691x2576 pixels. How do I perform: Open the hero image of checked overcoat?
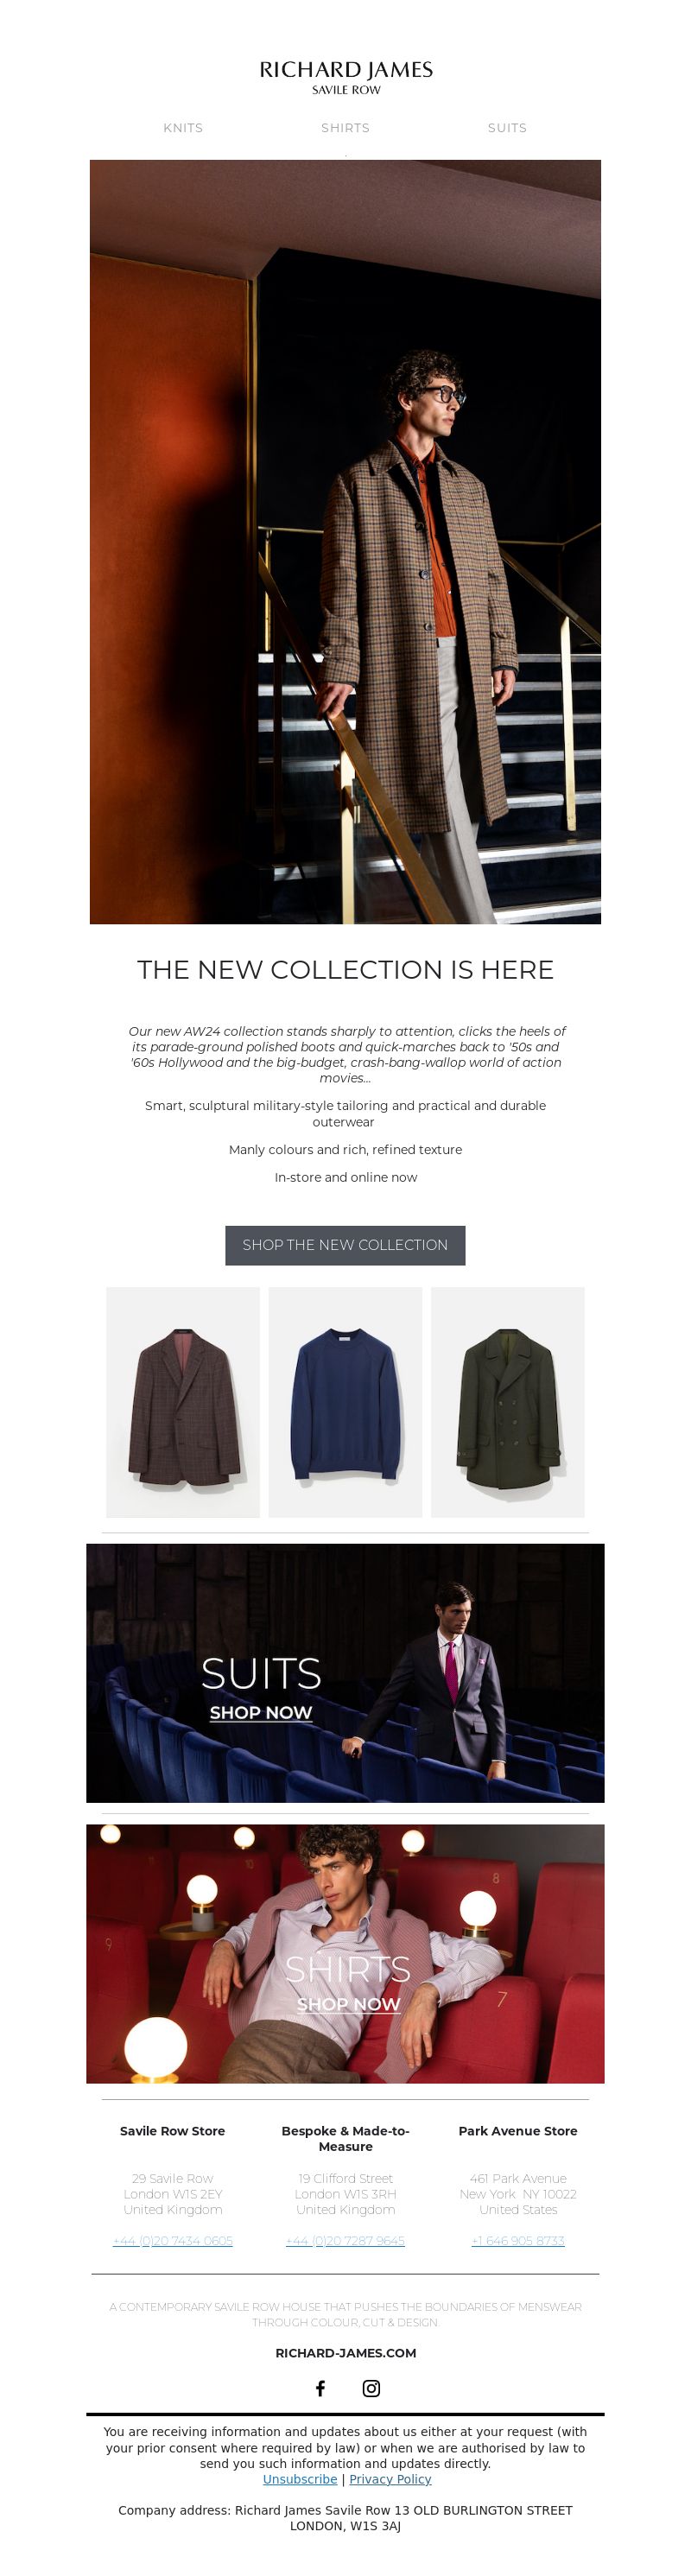(x=345, y=542)
